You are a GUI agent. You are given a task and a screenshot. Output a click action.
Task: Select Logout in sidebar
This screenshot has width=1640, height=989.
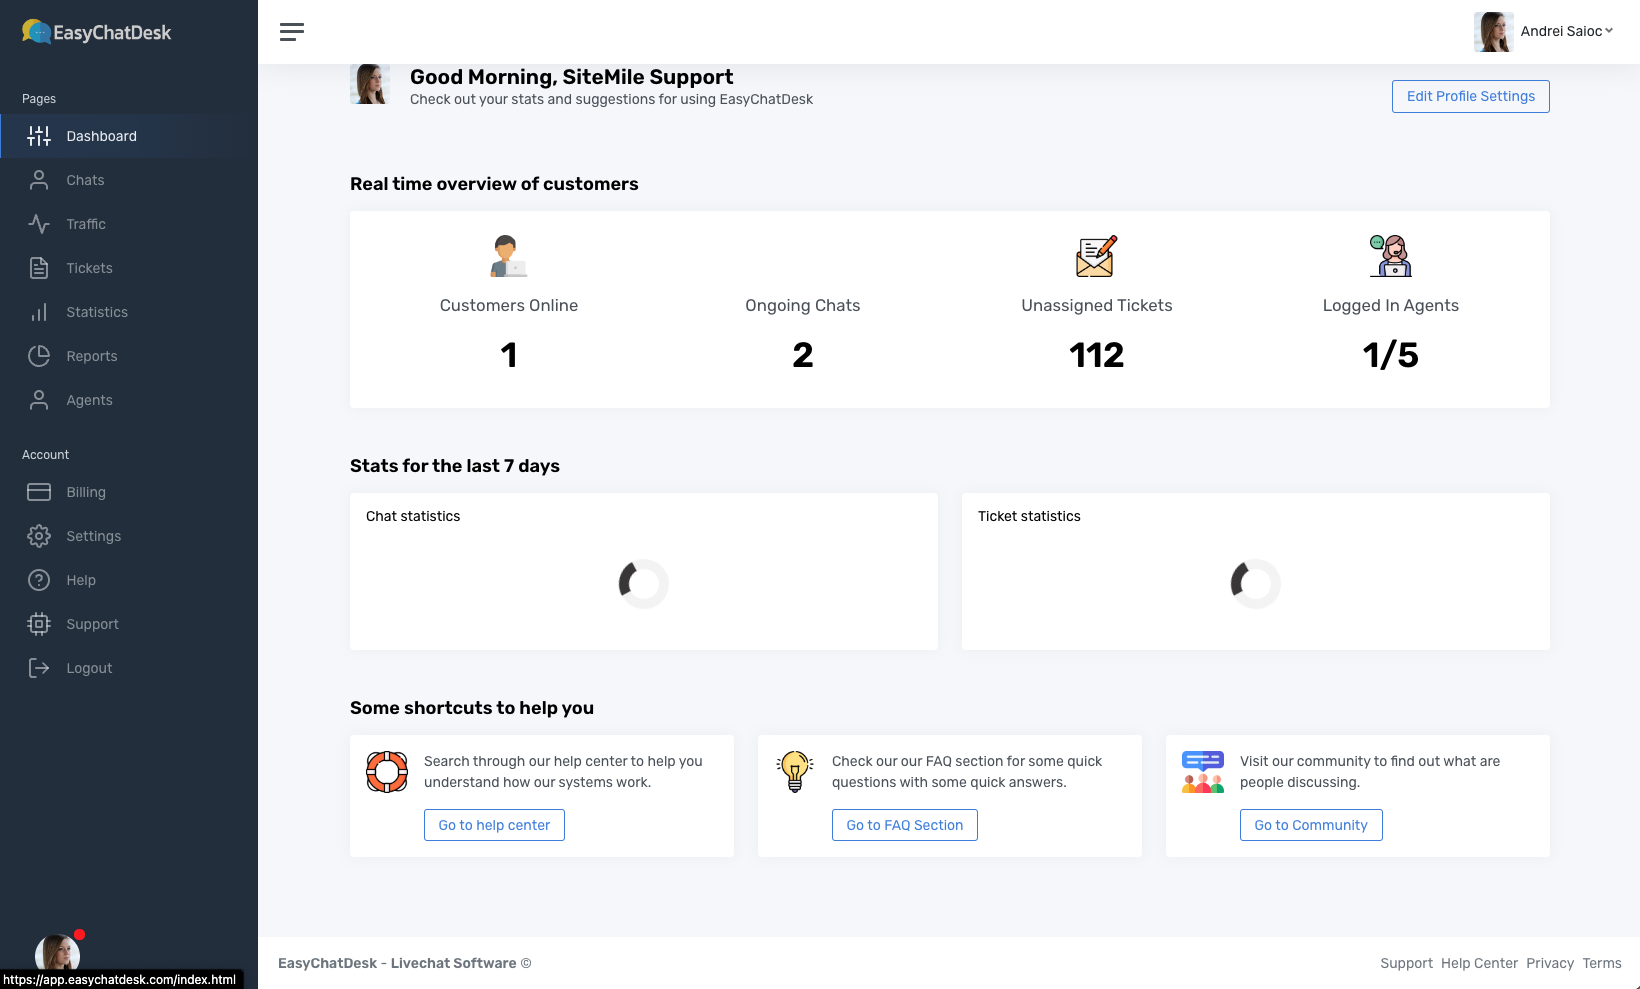129,668
